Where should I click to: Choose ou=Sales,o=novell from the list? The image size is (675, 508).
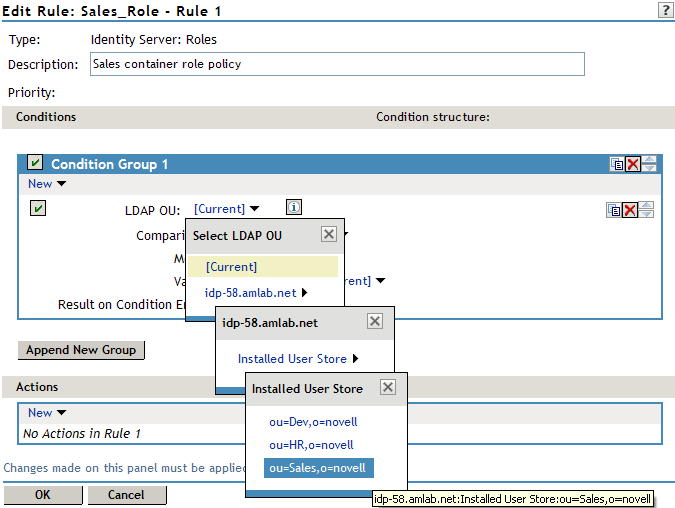317,468
